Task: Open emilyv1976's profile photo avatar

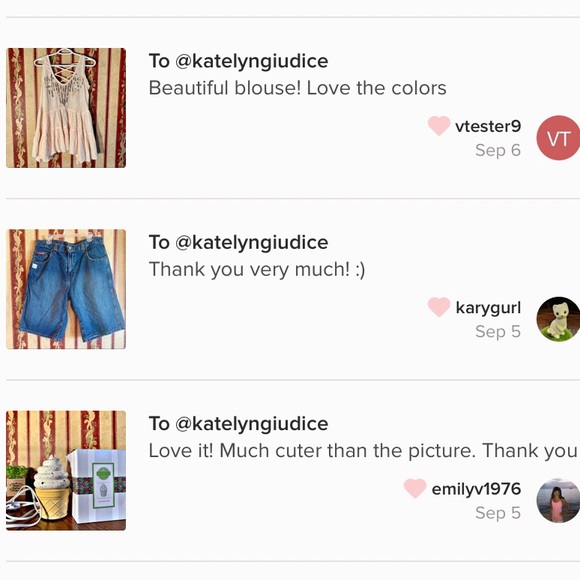Action: (x=558, y=500)
